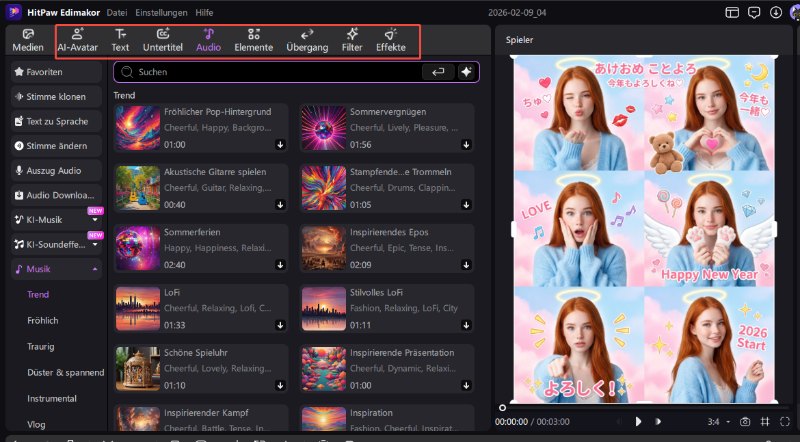This screenshot has height=442, width=800.
Task: Expand the KI-Musik dropdown arrow
Action: click(95, 220)
